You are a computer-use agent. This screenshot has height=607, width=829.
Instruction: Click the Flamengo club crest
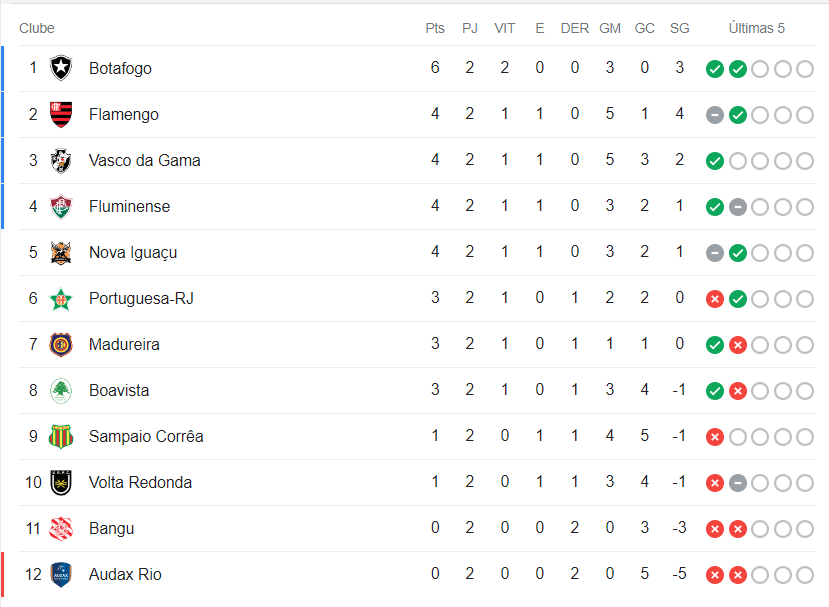(61, 114)
